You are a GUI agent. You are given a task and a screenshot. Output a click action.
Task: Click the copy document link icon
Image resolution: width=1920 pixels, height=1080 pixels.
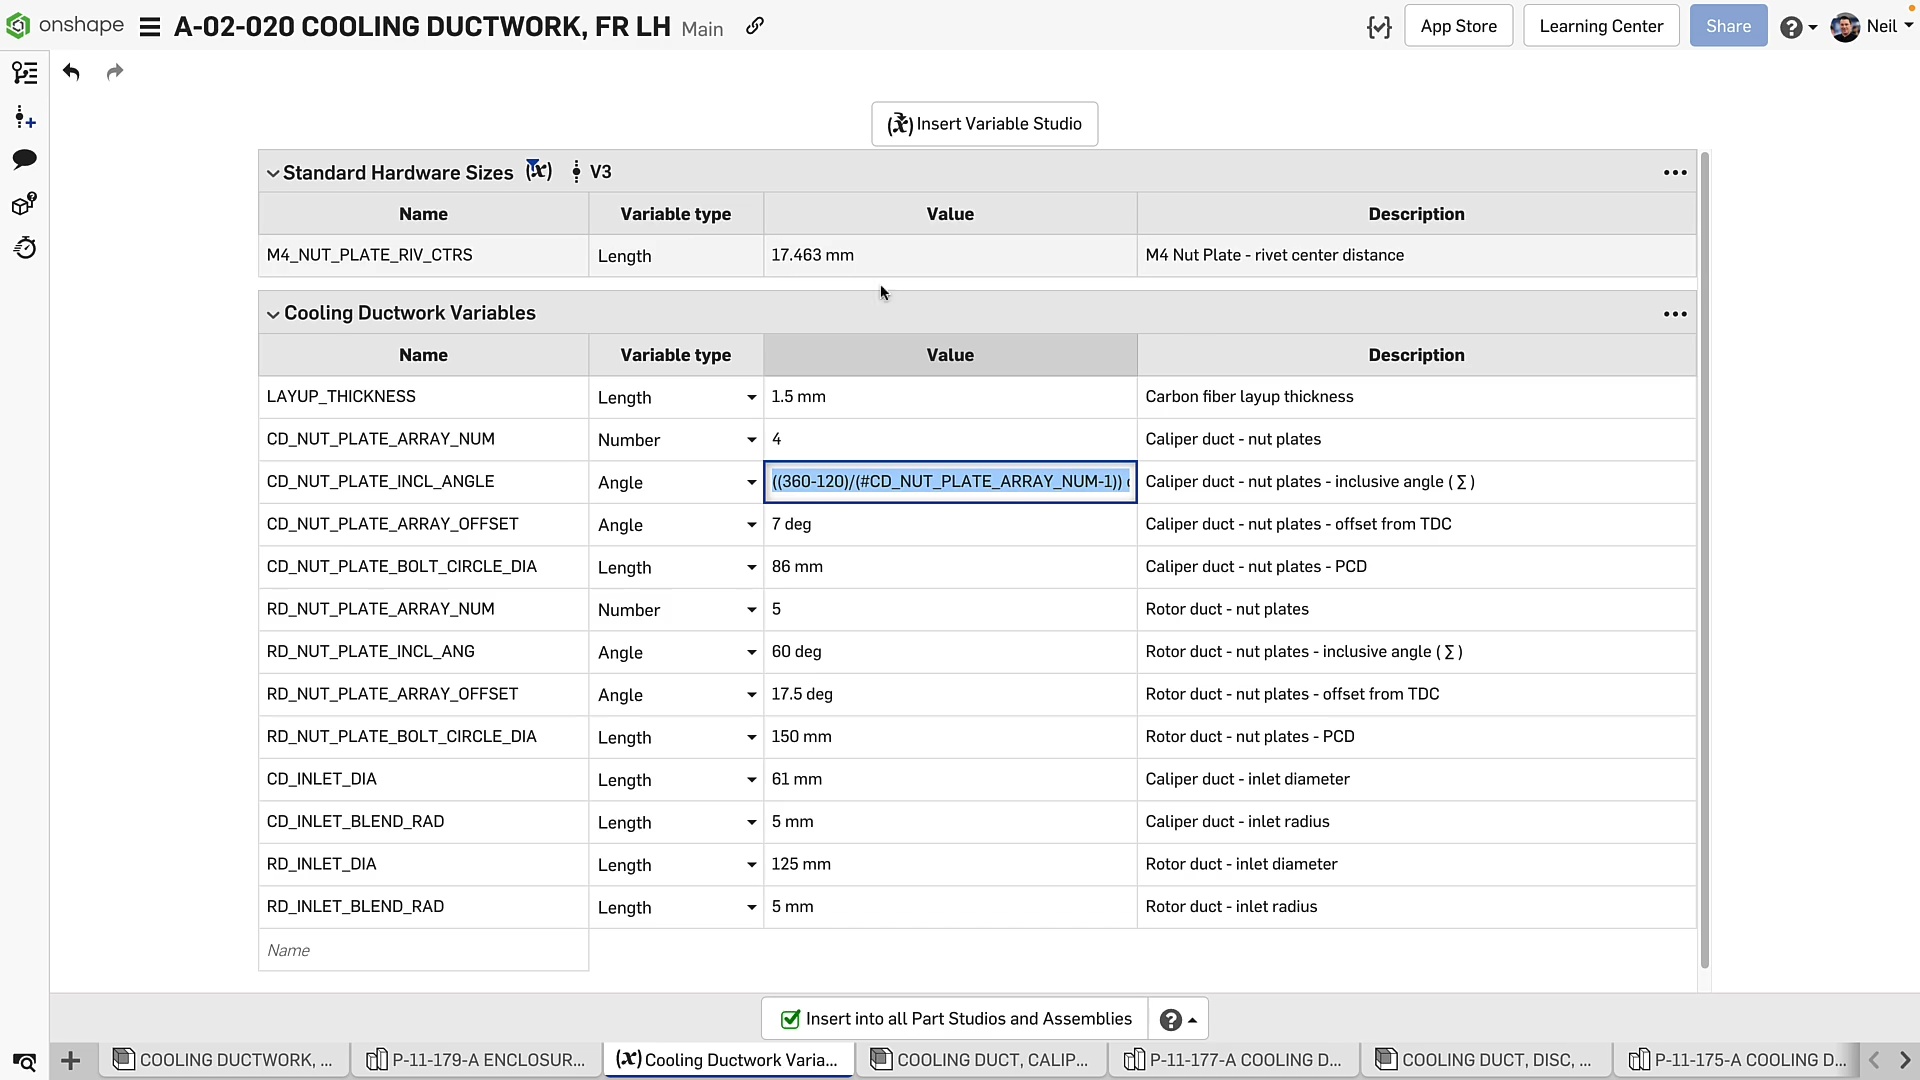click(755, 27)
